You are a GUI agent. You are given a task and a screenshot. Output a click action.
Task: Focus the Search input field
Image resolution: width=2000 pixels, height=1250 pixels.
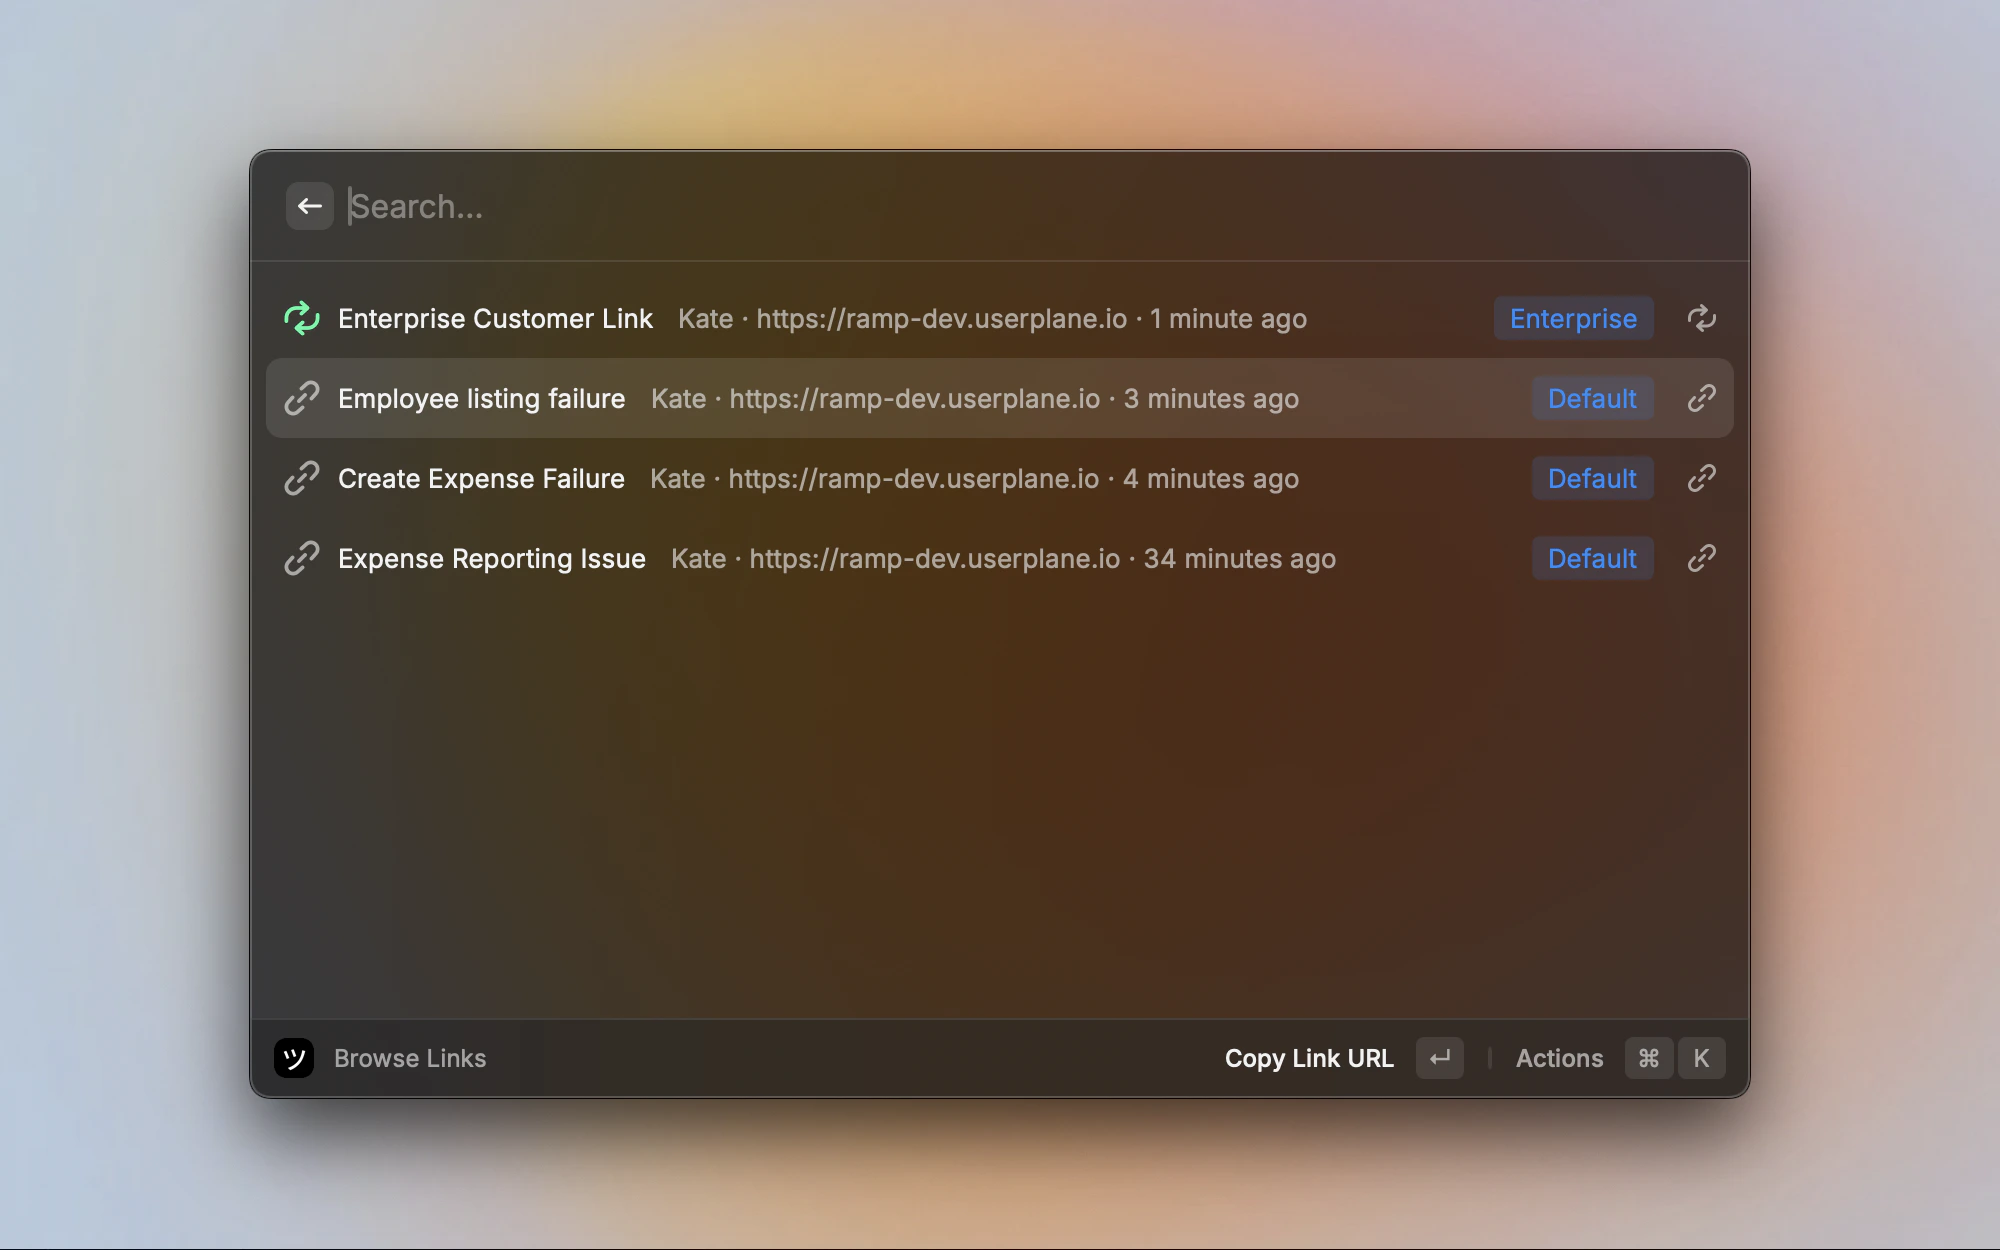pyautogui.click(x=900, y=206)
